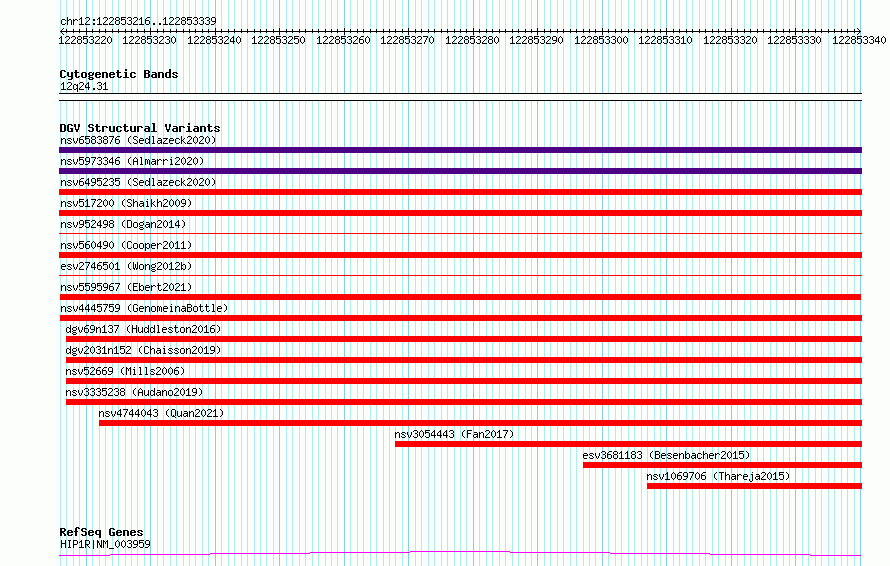
Task: Open the nsv3054443 (Fan2017) label
Action: tap(454, 434)
